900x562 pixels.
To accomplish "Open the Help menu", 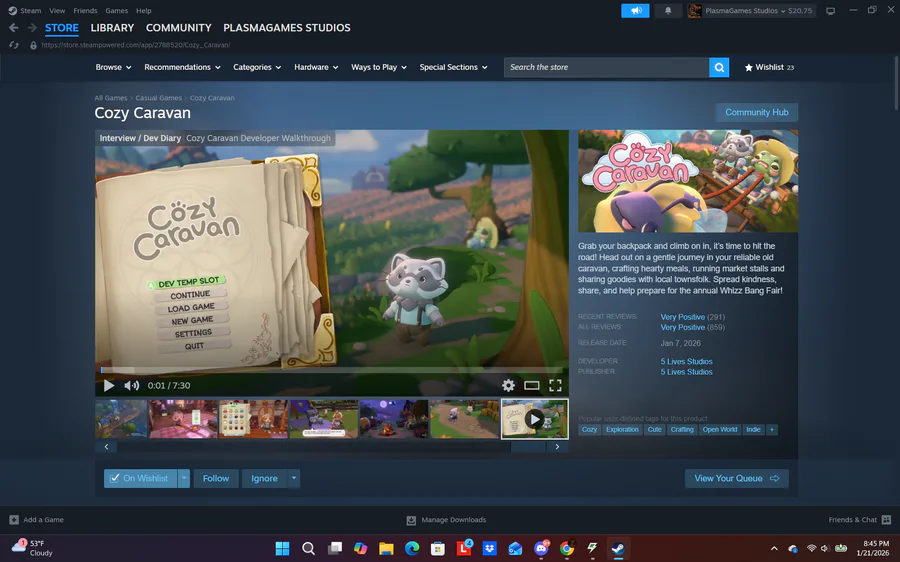I will point(143,10).
